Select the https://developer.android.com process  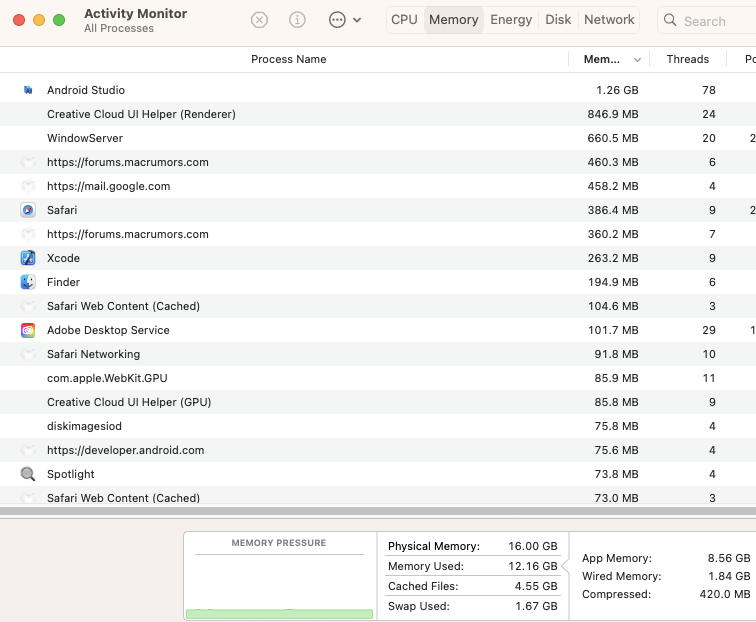point(125,450)
